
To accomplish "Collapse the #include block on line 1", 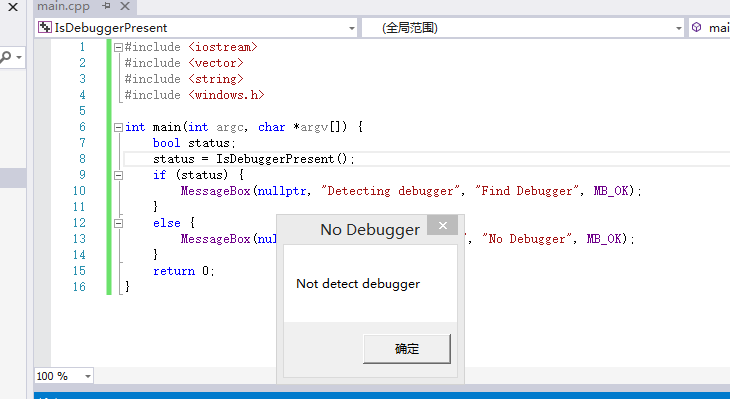I will (x=118, y=47).
